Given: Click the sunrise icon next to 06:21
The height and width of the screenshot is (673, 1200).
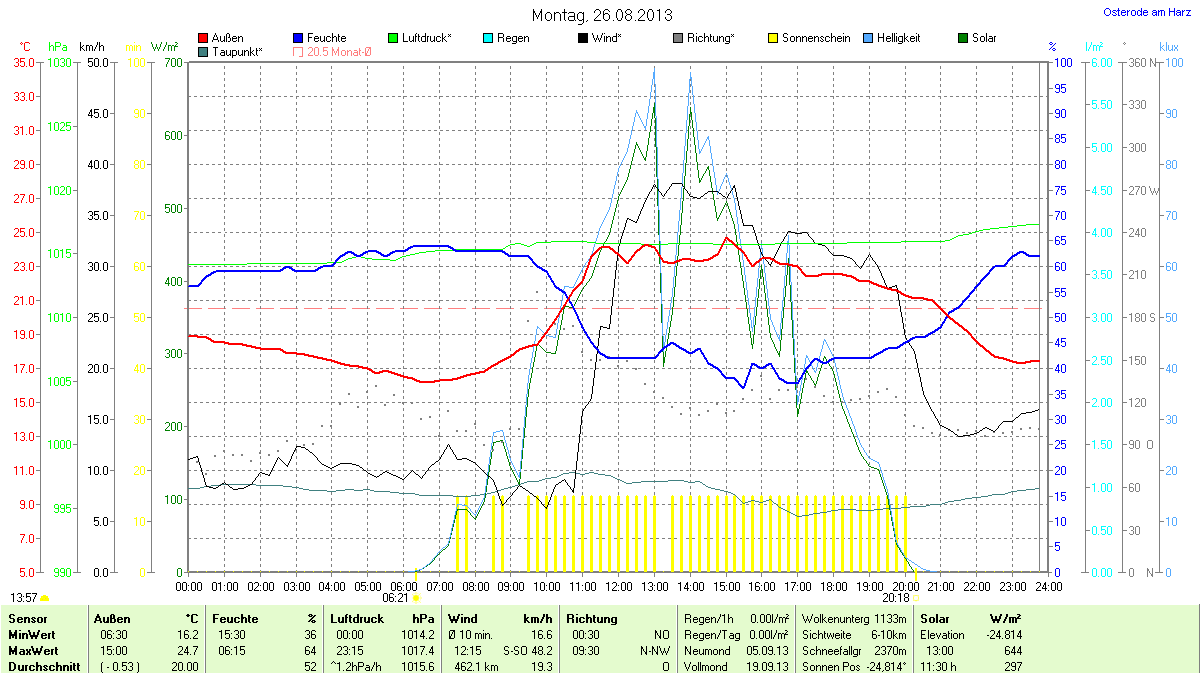Looking at the screenshot, I should [416, 598].
